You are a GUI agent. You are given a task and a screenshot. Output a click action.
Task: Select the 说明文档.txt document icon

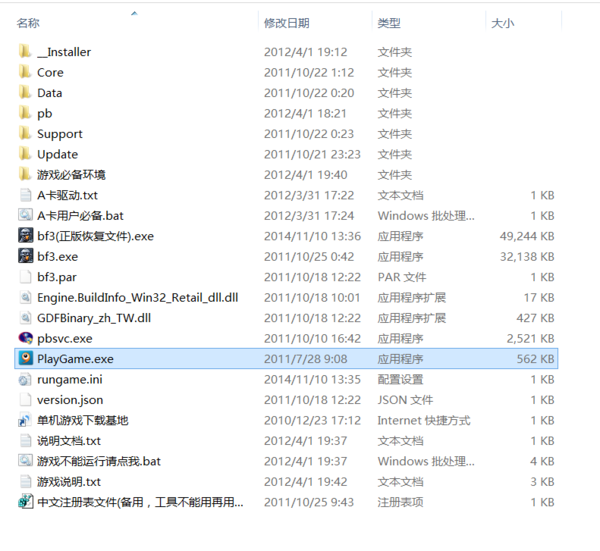[25, 440]
